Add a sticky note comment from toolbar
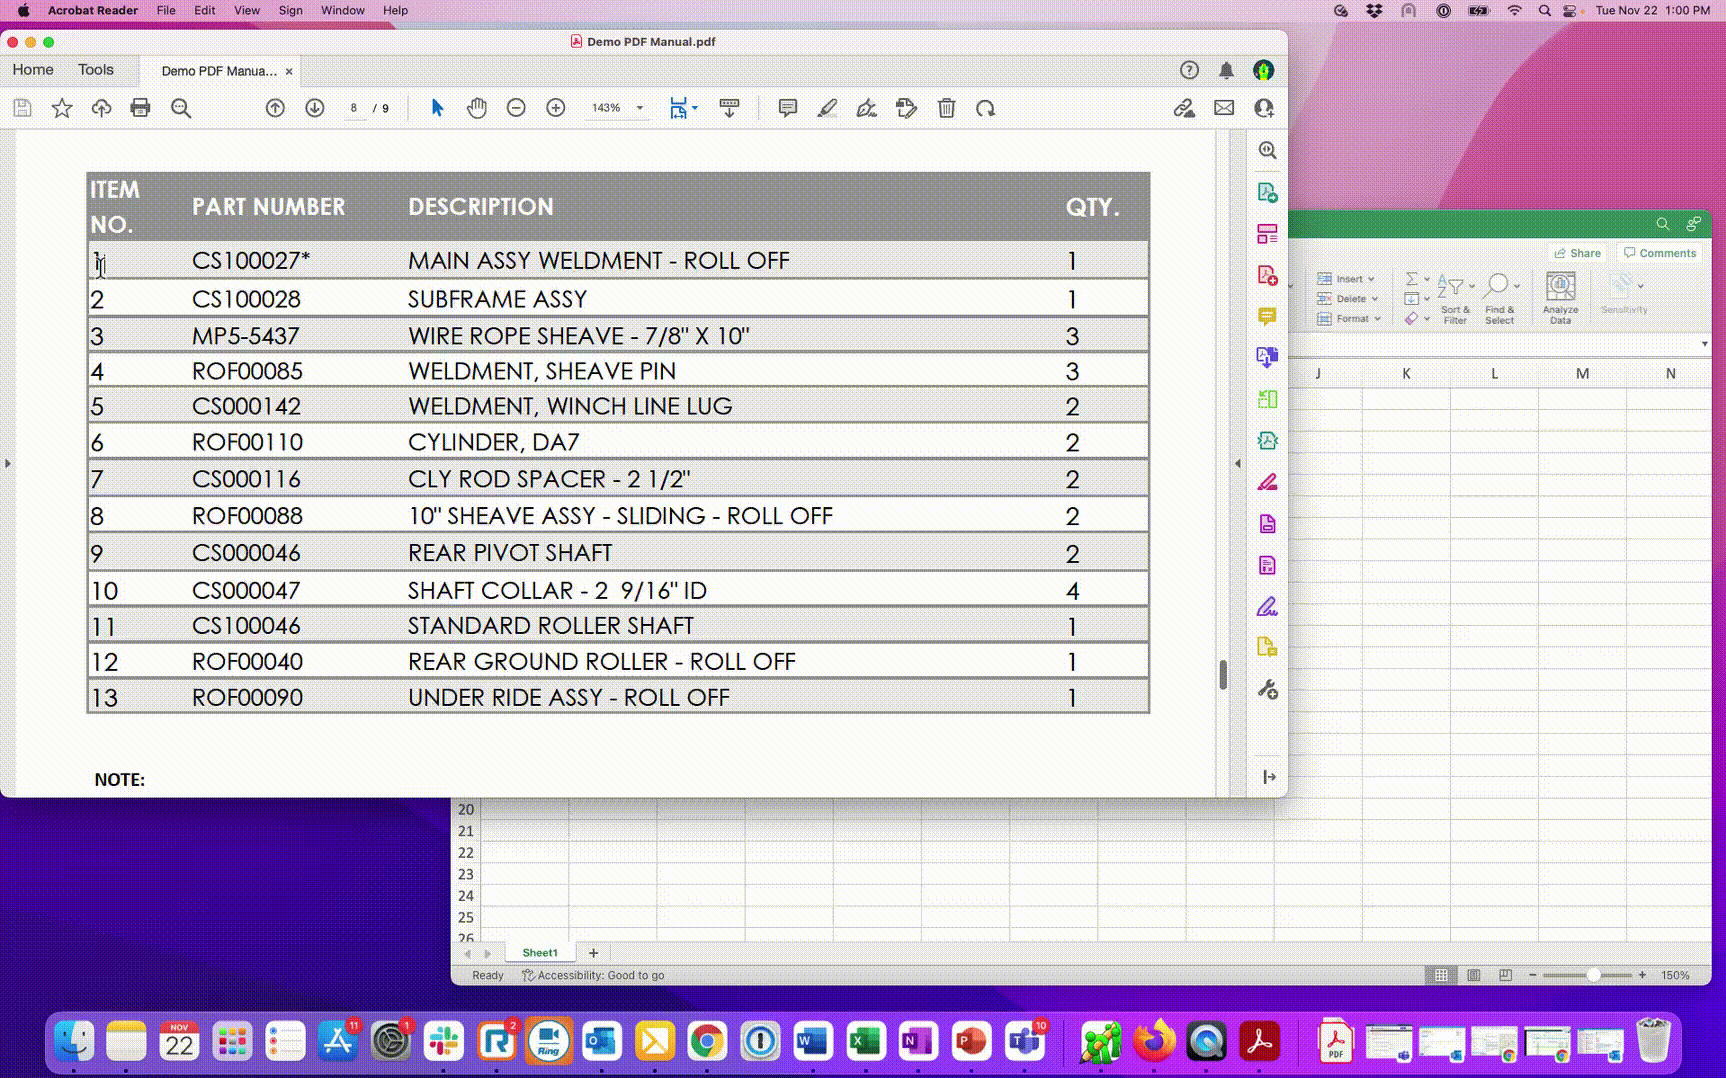1726x1078 pixels. (788, 108)
